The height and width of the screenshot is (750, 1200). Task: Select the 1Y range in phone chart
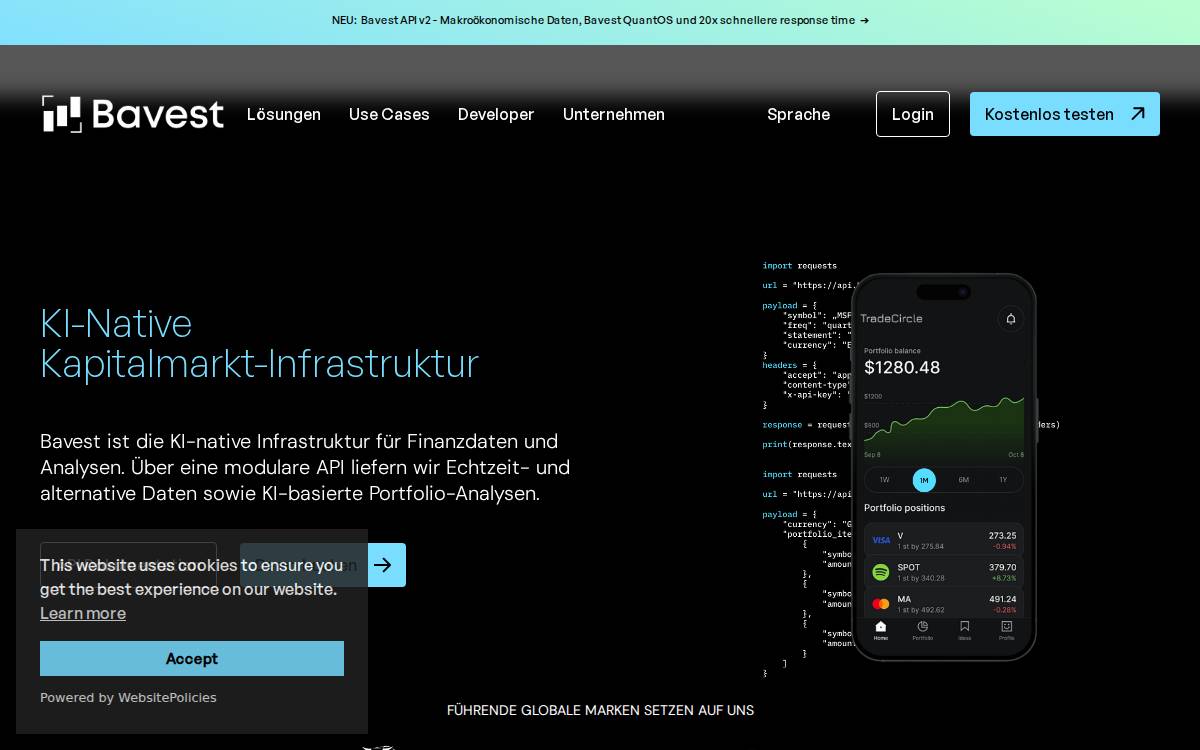click(1003, 480)
